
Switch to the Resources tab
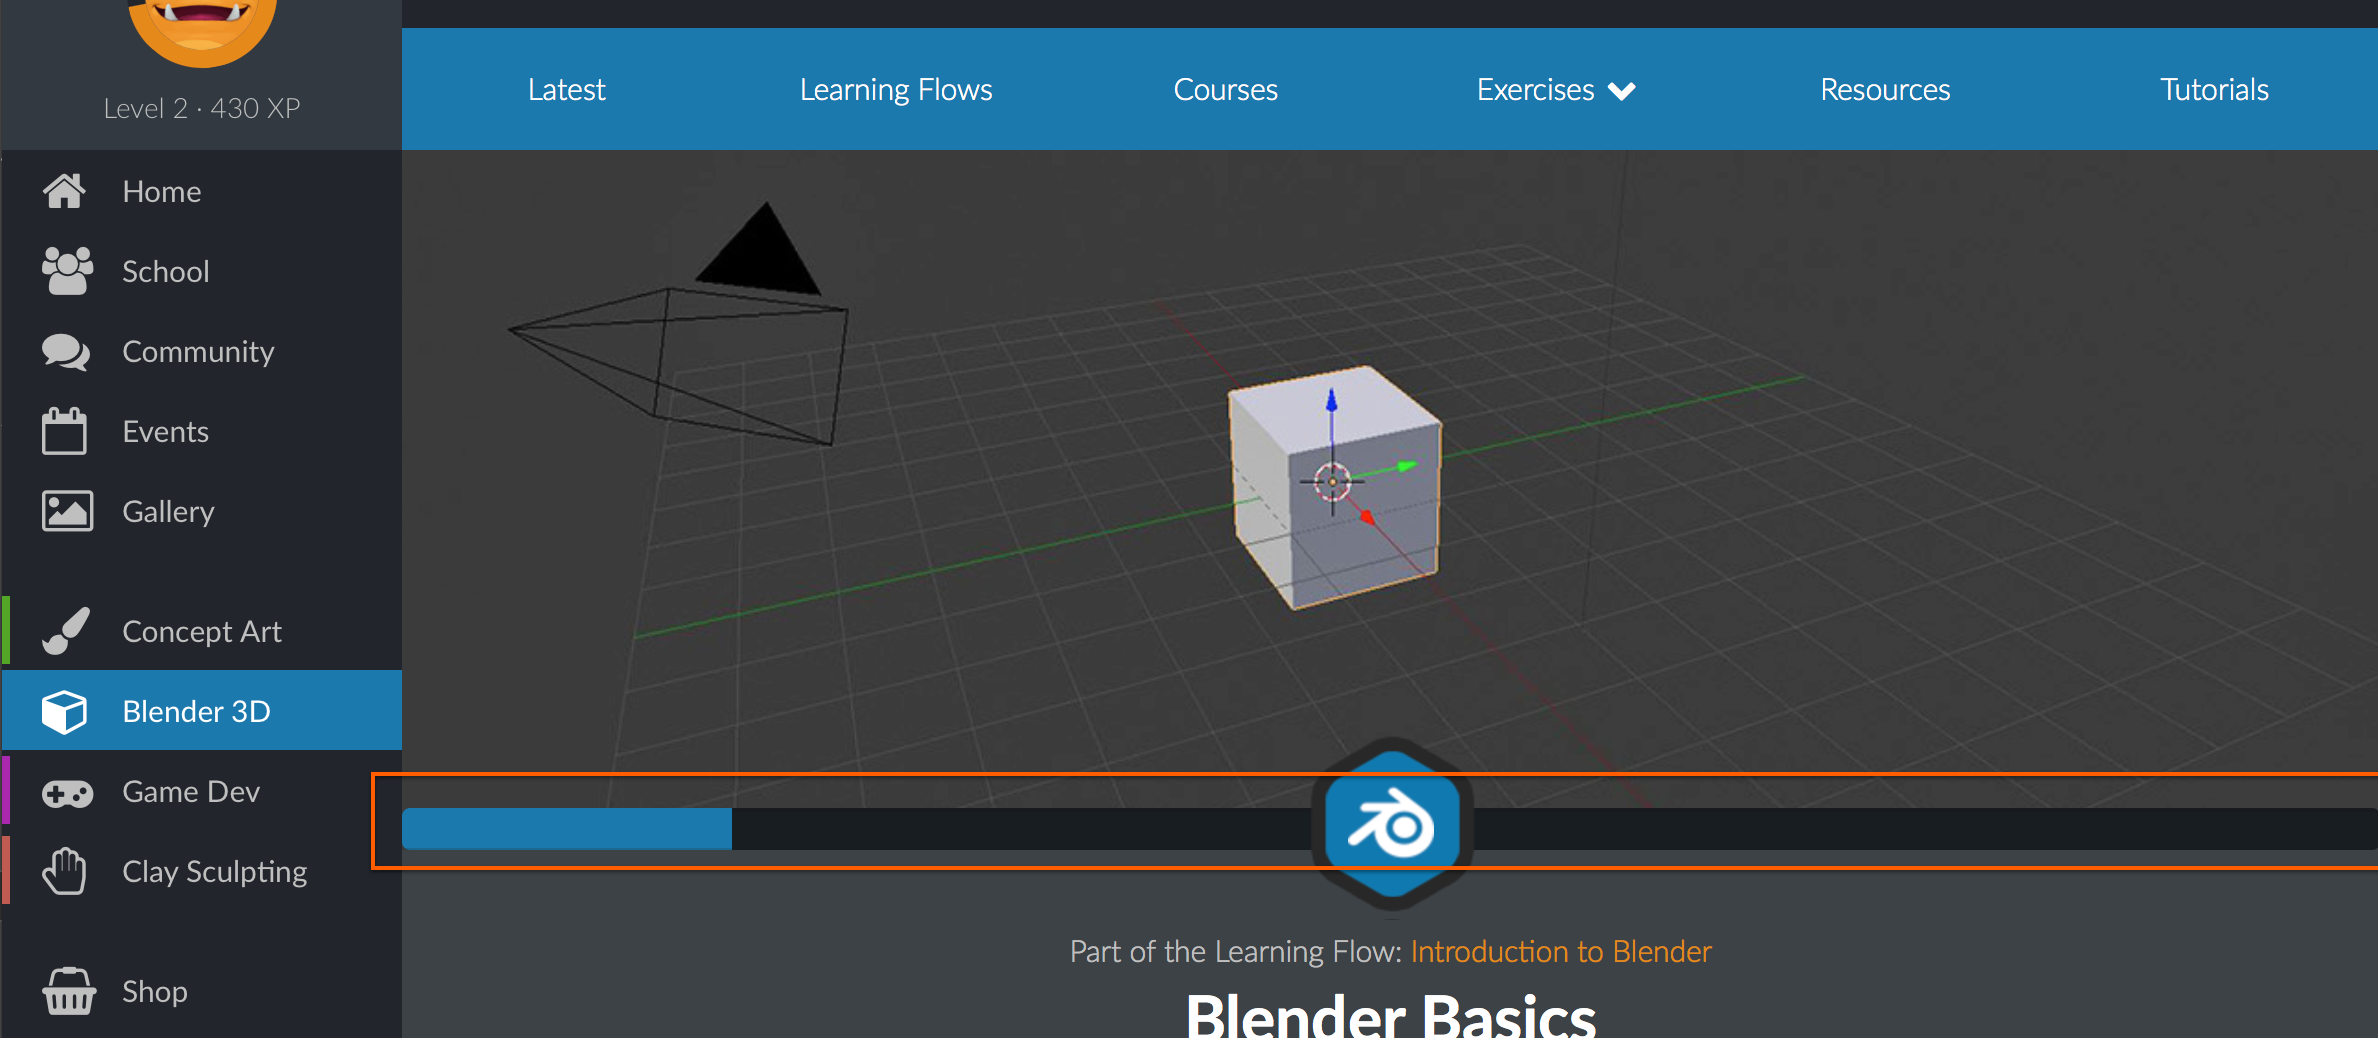[x=1885, y=89]
